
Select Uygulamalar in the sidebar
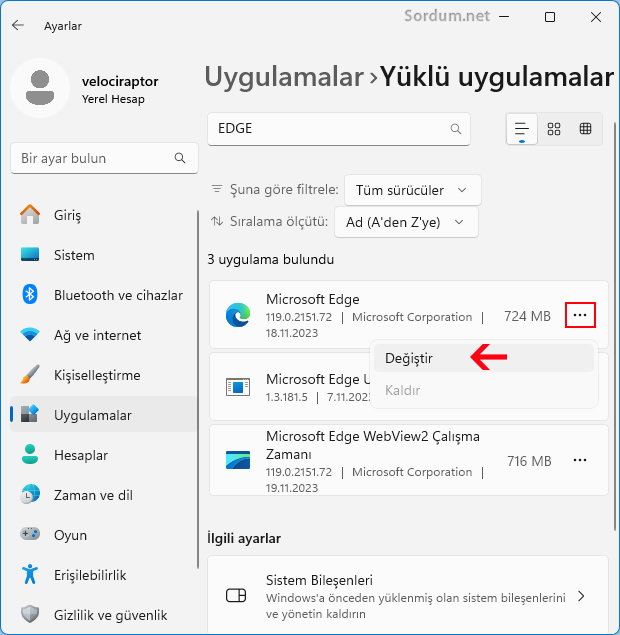[x=104, y=415]
